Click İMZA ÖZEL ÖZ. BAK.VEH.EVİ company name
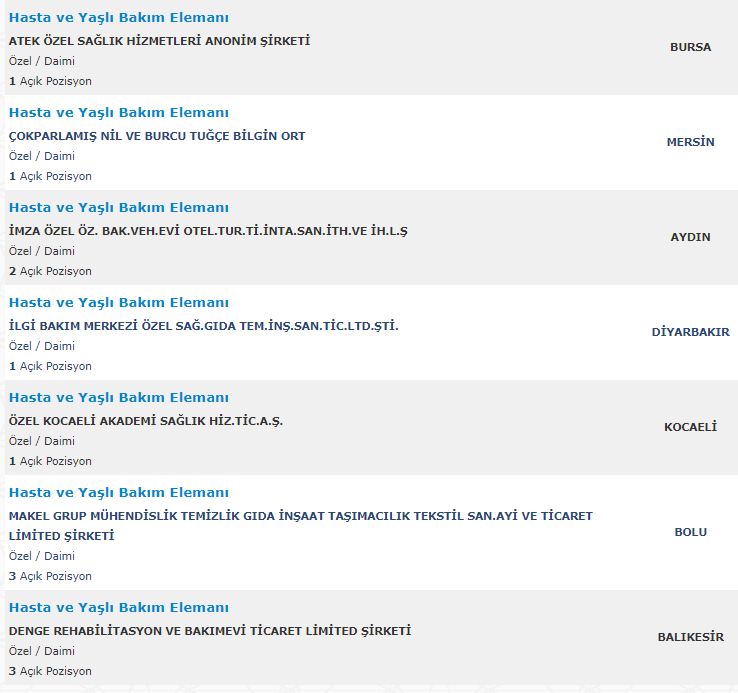Screen dimensions: 738x693 click(x=208, y=231)
